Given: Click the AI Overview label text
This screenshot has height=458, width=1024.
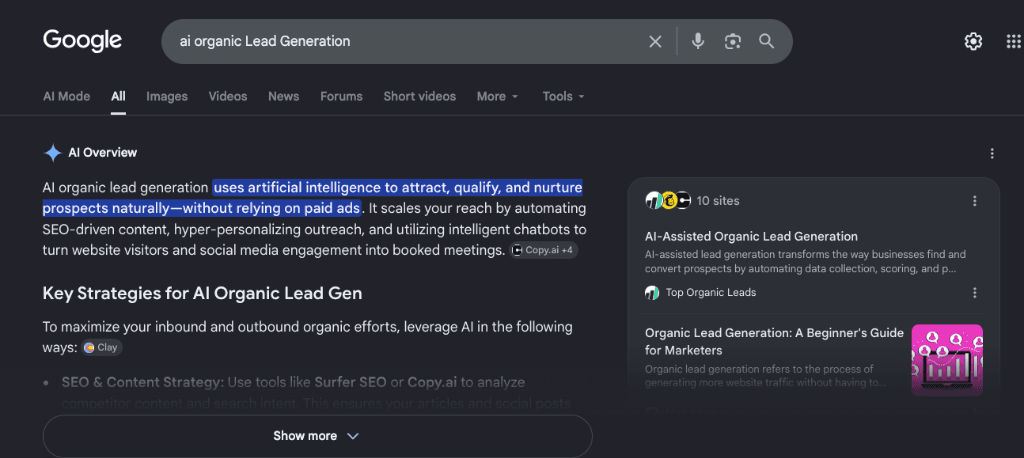Looking at the screenshot, I should (x=103, y=153).
